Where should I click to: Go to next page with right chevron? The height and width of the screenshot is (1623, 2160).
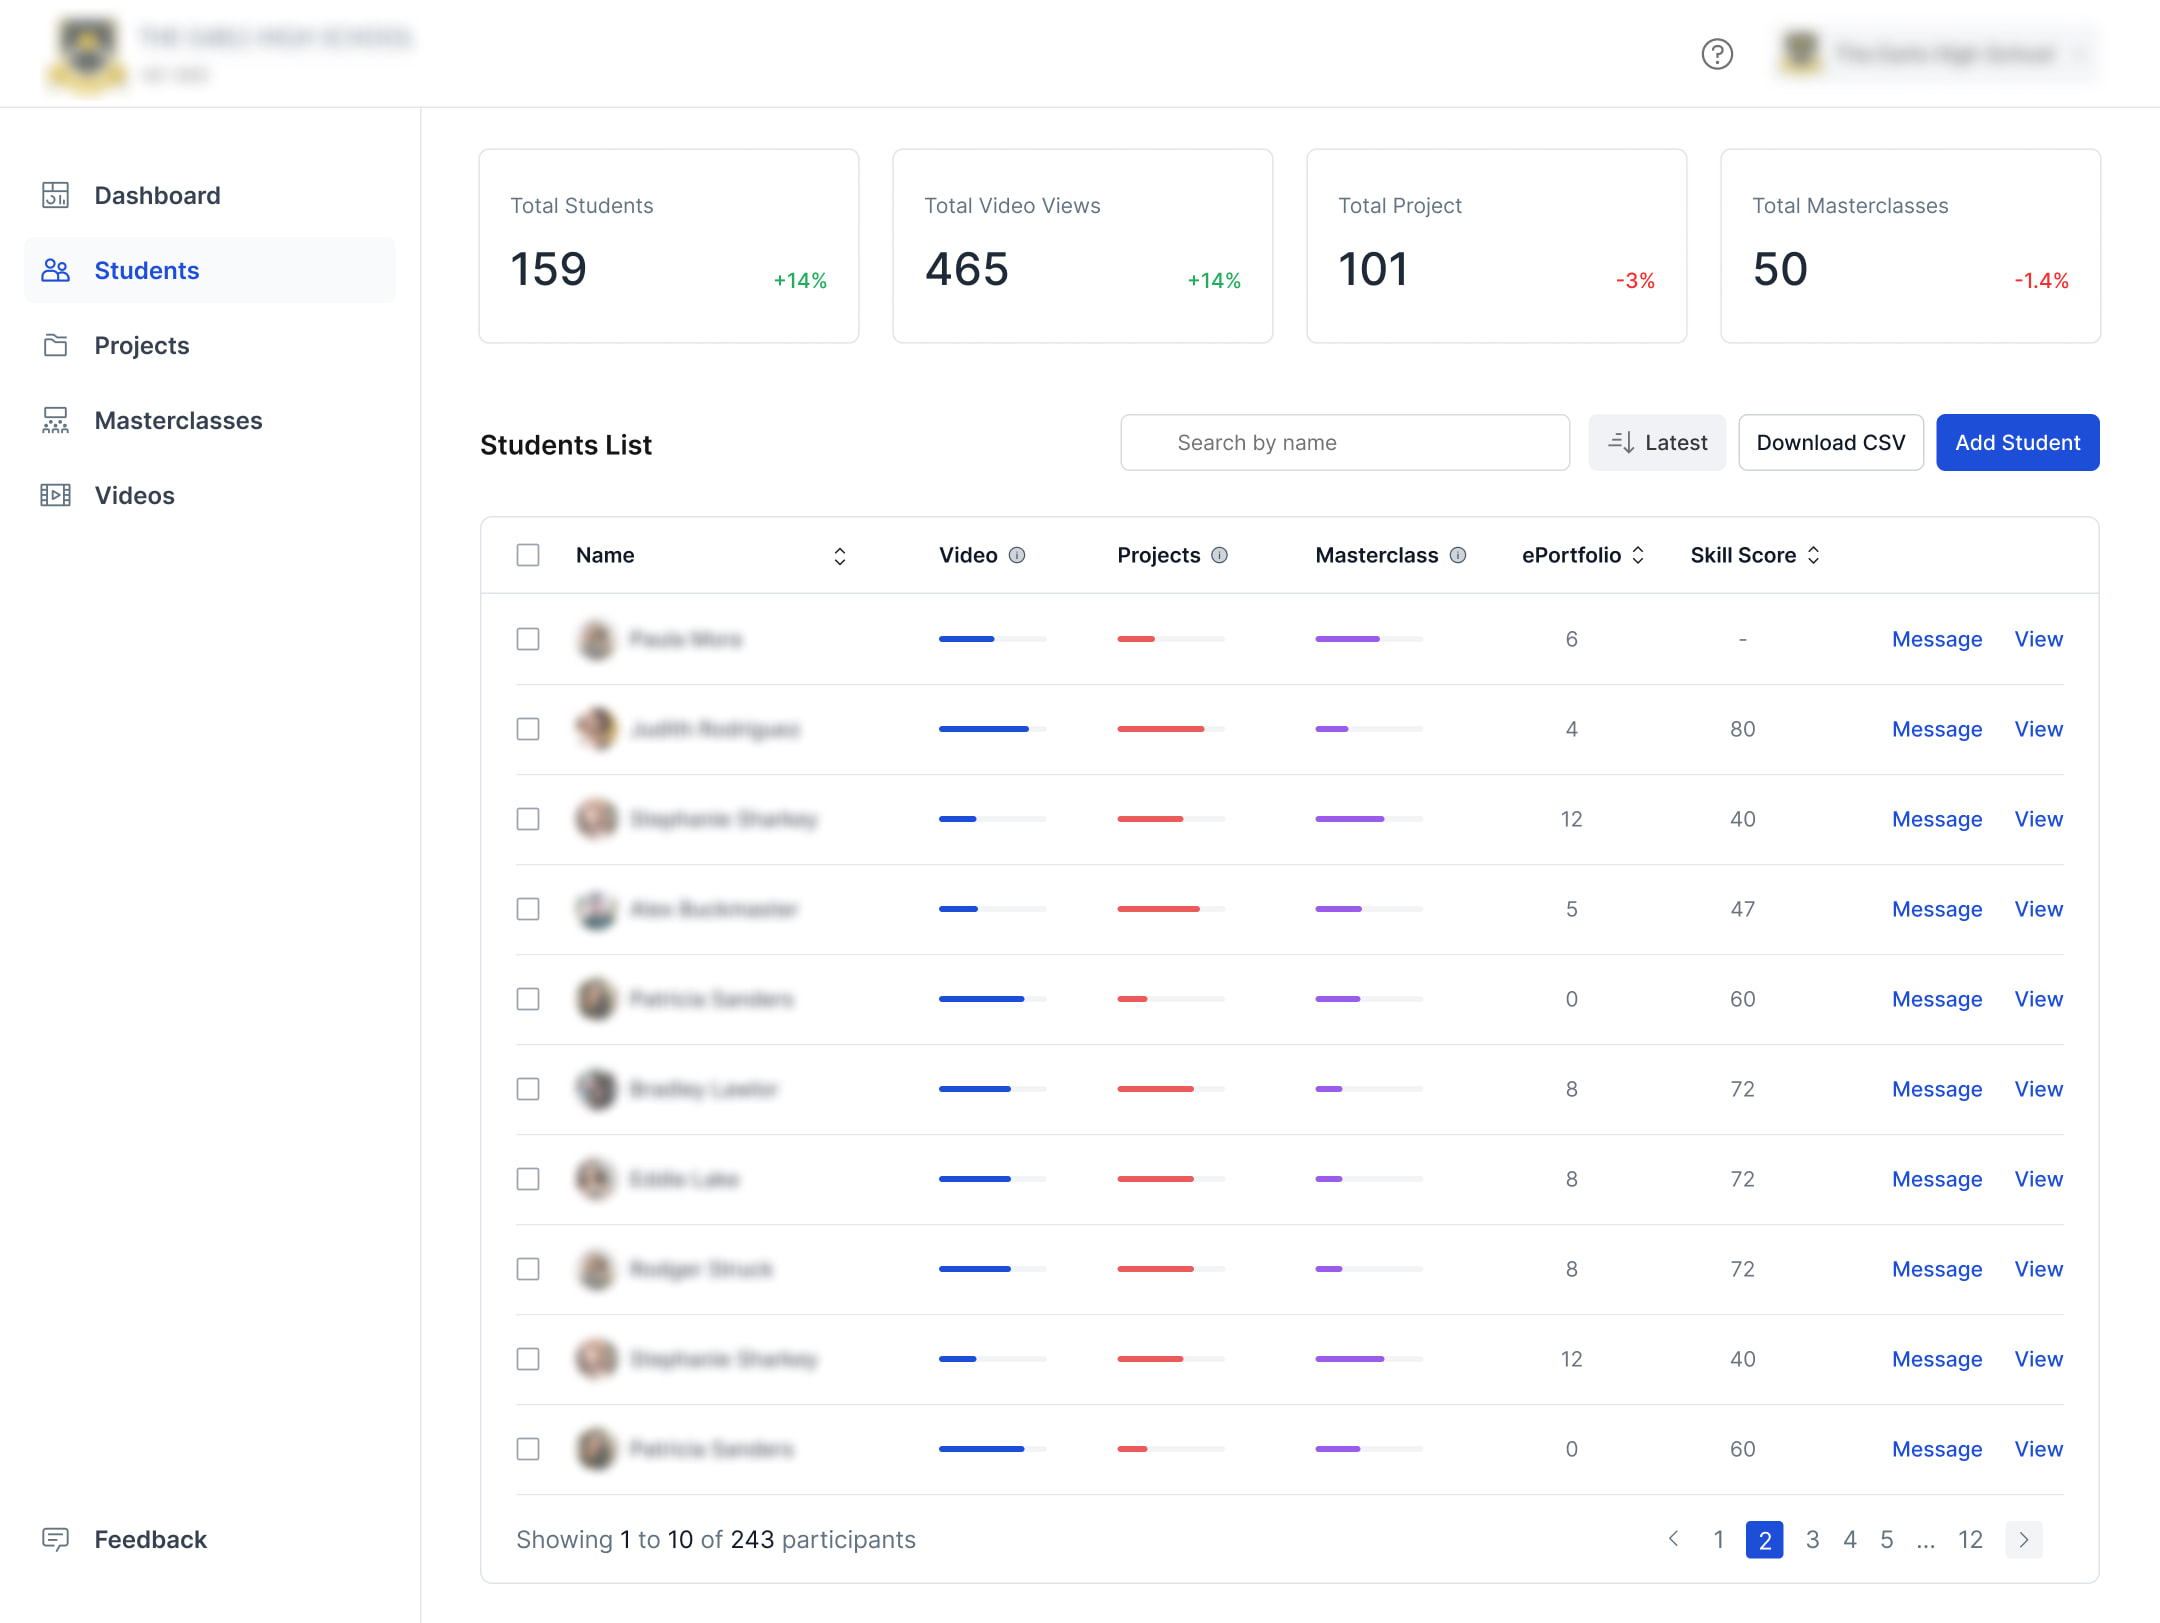[2023, 1539]
